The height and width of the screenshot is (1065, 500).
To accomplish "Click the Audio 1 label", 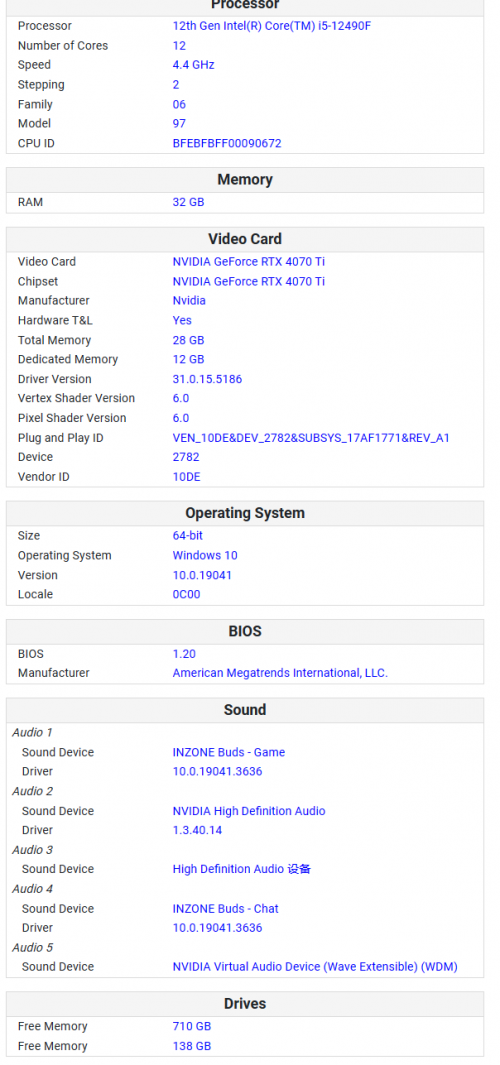I will coord(32,733).
